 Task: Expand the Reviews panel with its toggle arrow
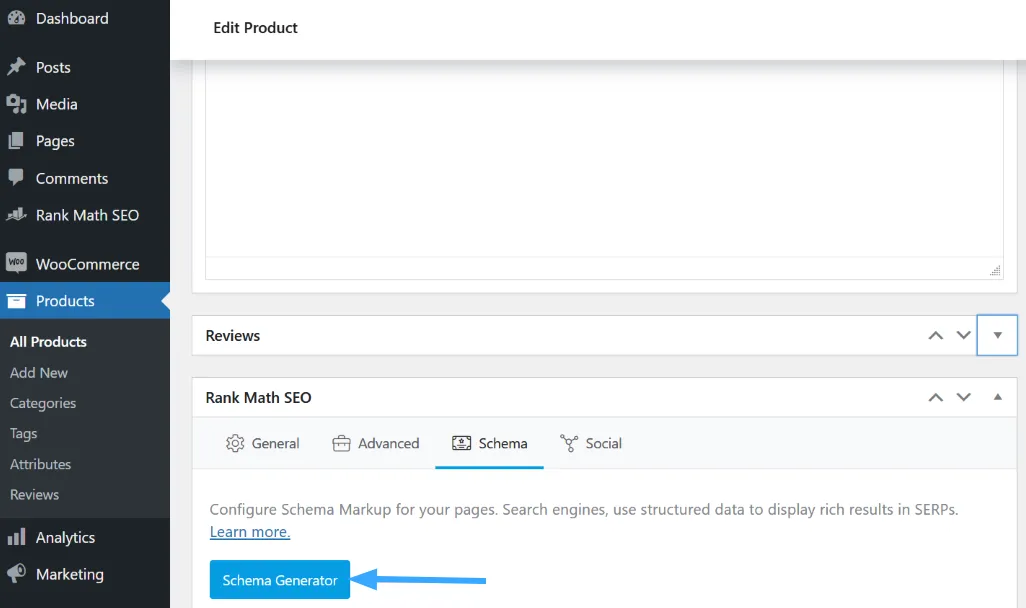(x=997, y=335)
